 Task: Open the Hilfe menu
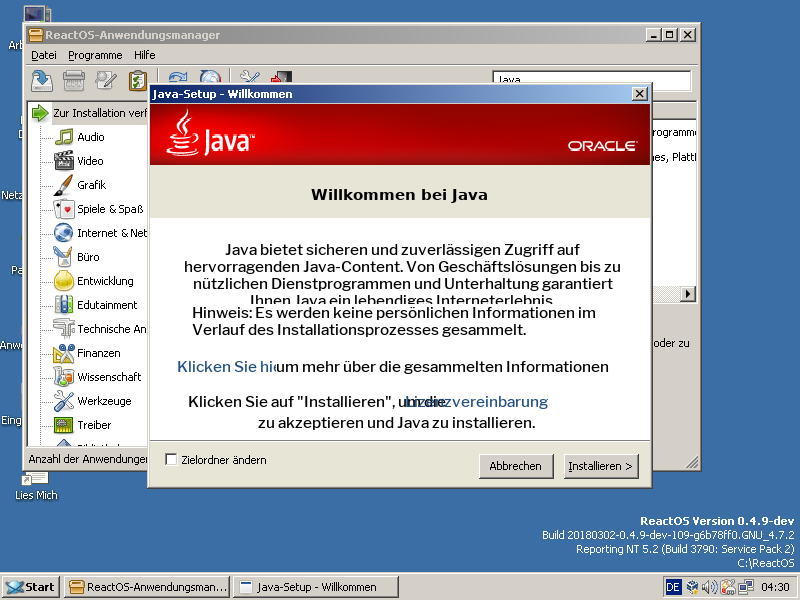pyautogui.click(x=144, y=55)
